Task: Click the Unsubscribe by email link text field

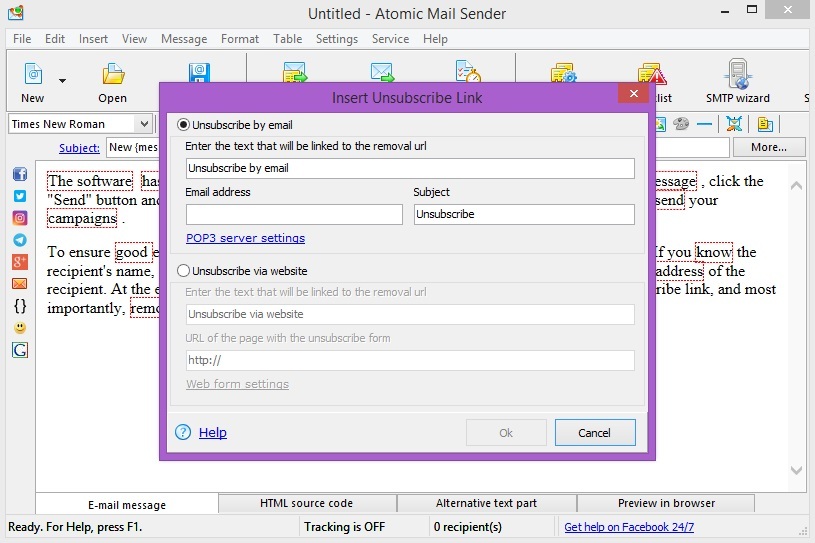Action: (x=410, y=168)
